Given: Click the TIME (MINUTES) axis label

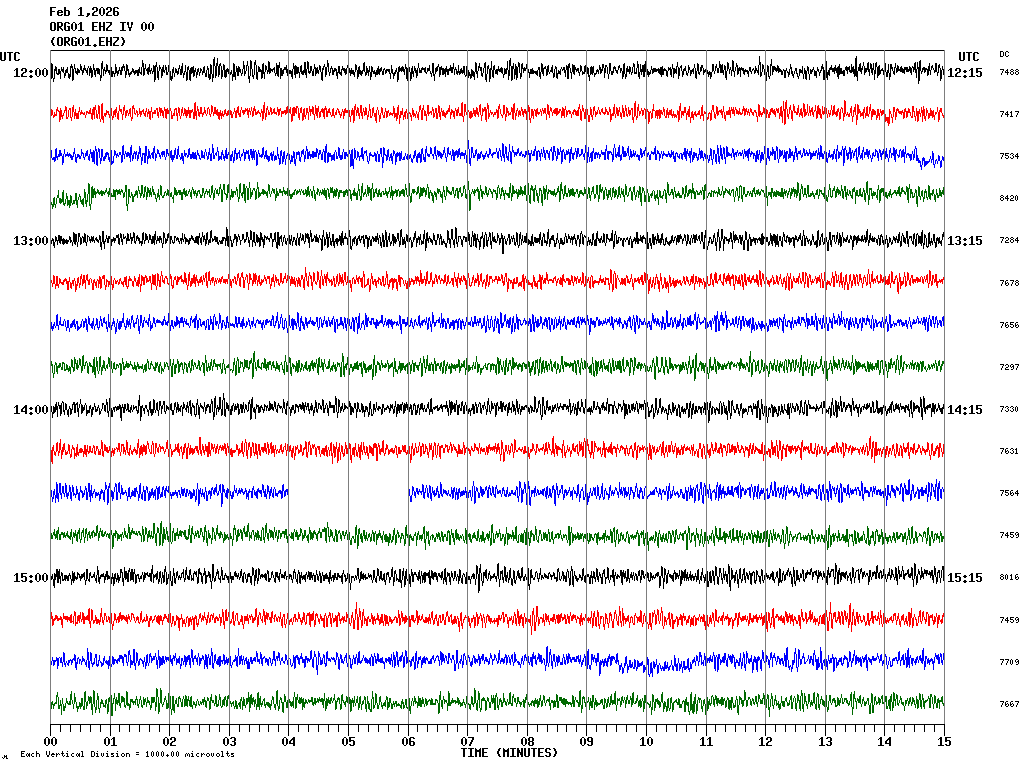Looking at the screenshot, I should click(509, 752).
